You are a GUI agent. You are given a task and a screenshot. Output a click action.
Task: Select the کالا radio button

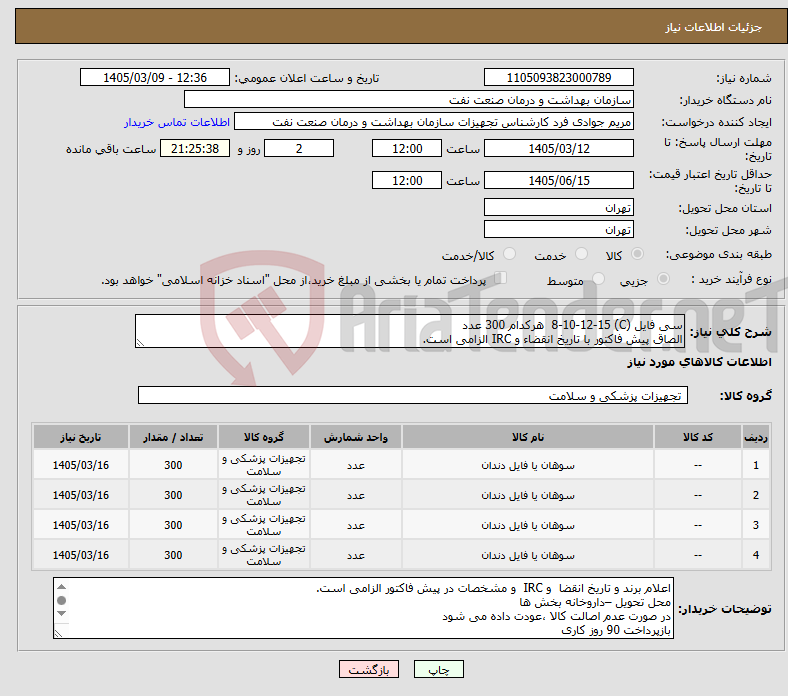(x=637, y=254)
